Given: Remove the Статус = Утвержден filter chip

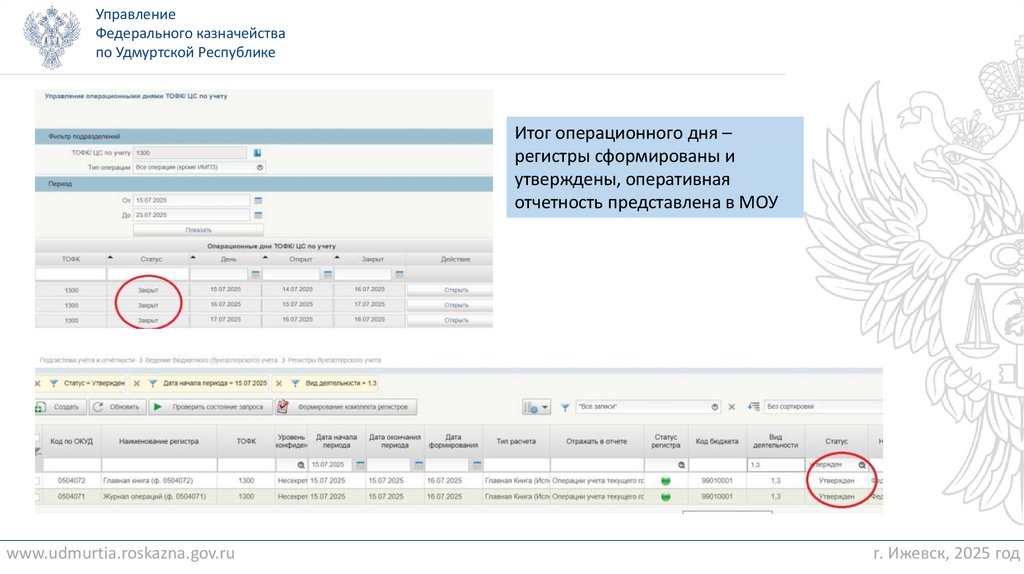Looking at the screenshot, I should click(37, 383).
